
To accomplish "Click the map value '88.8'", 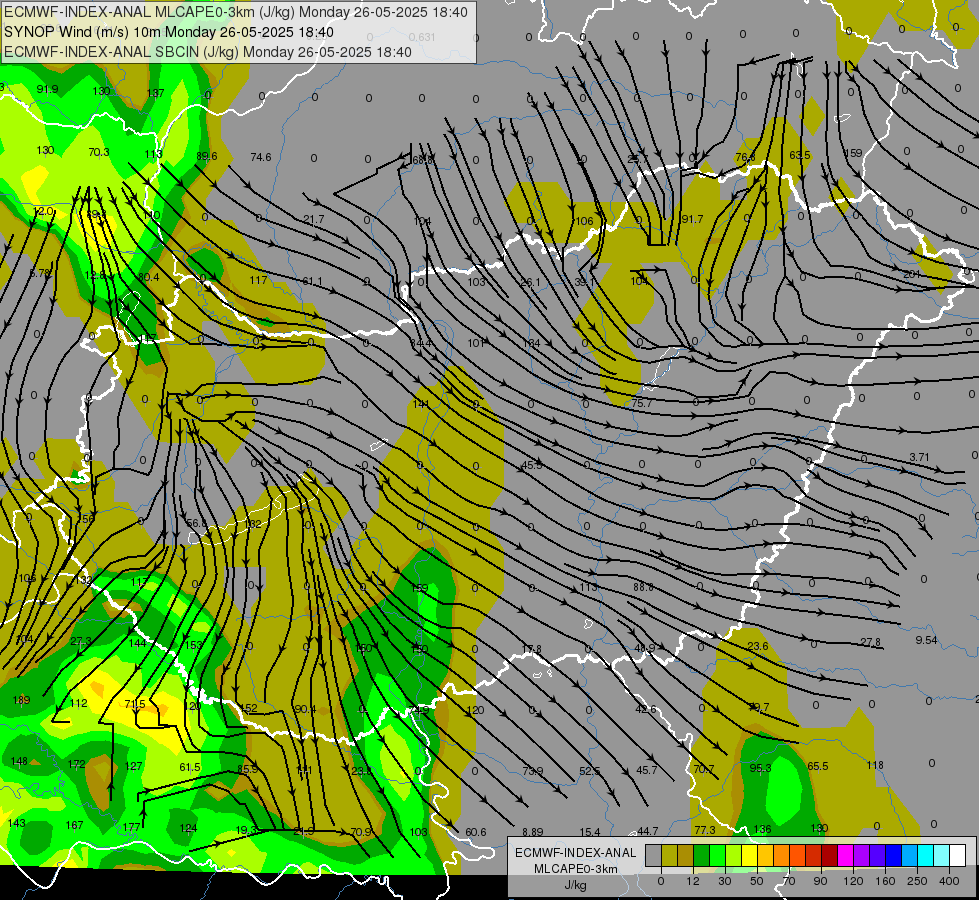I will [x=643, y=587].
